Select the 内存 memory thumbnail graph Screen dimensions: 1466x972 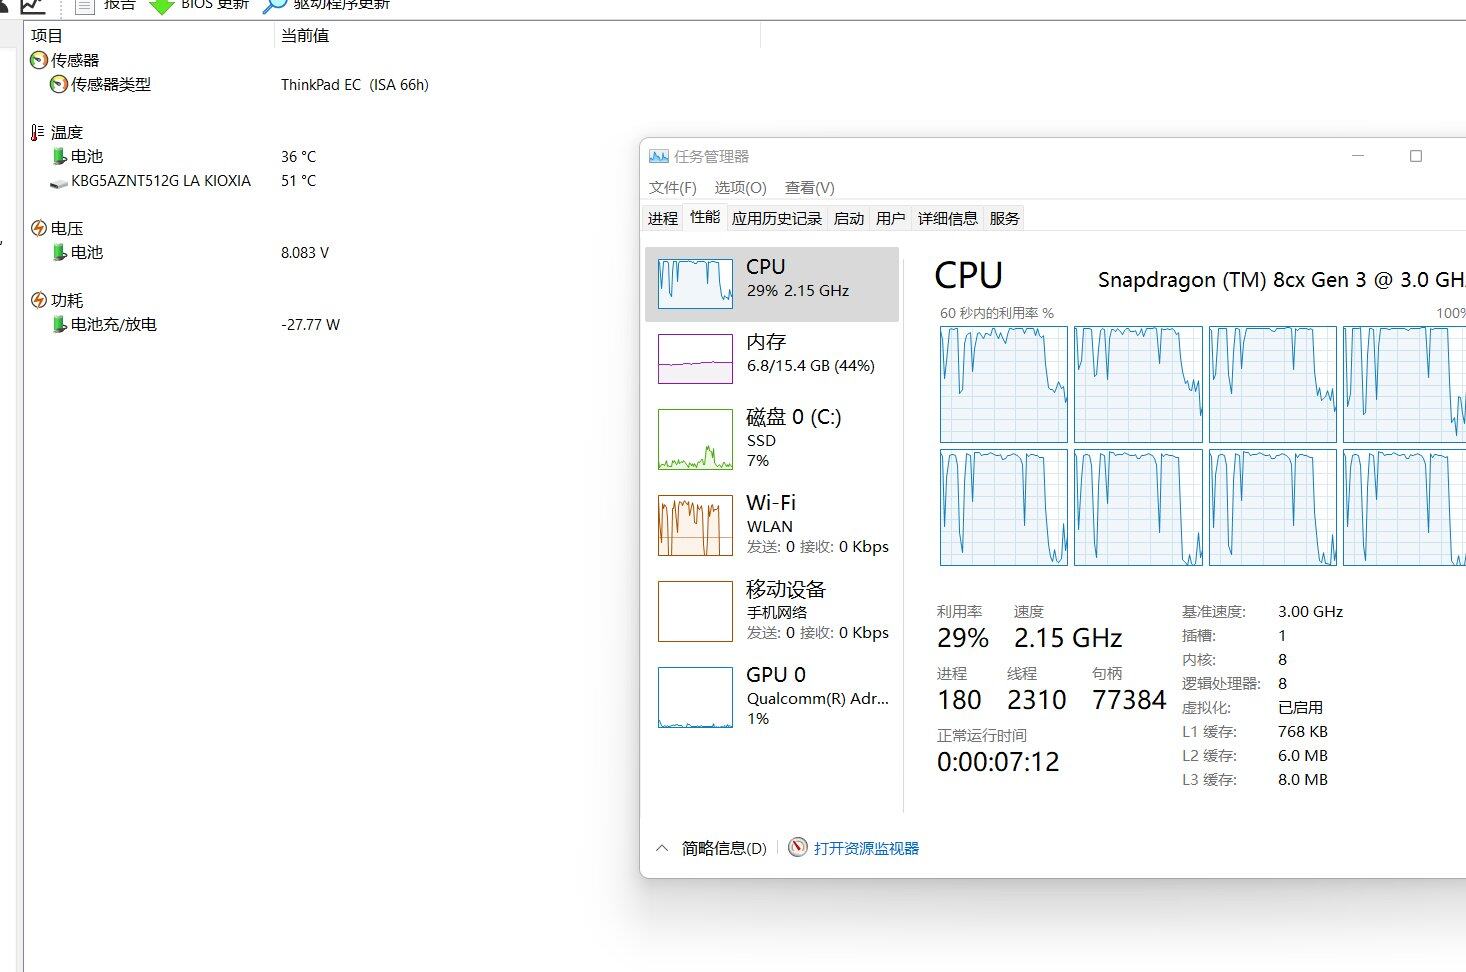point(695,359)
